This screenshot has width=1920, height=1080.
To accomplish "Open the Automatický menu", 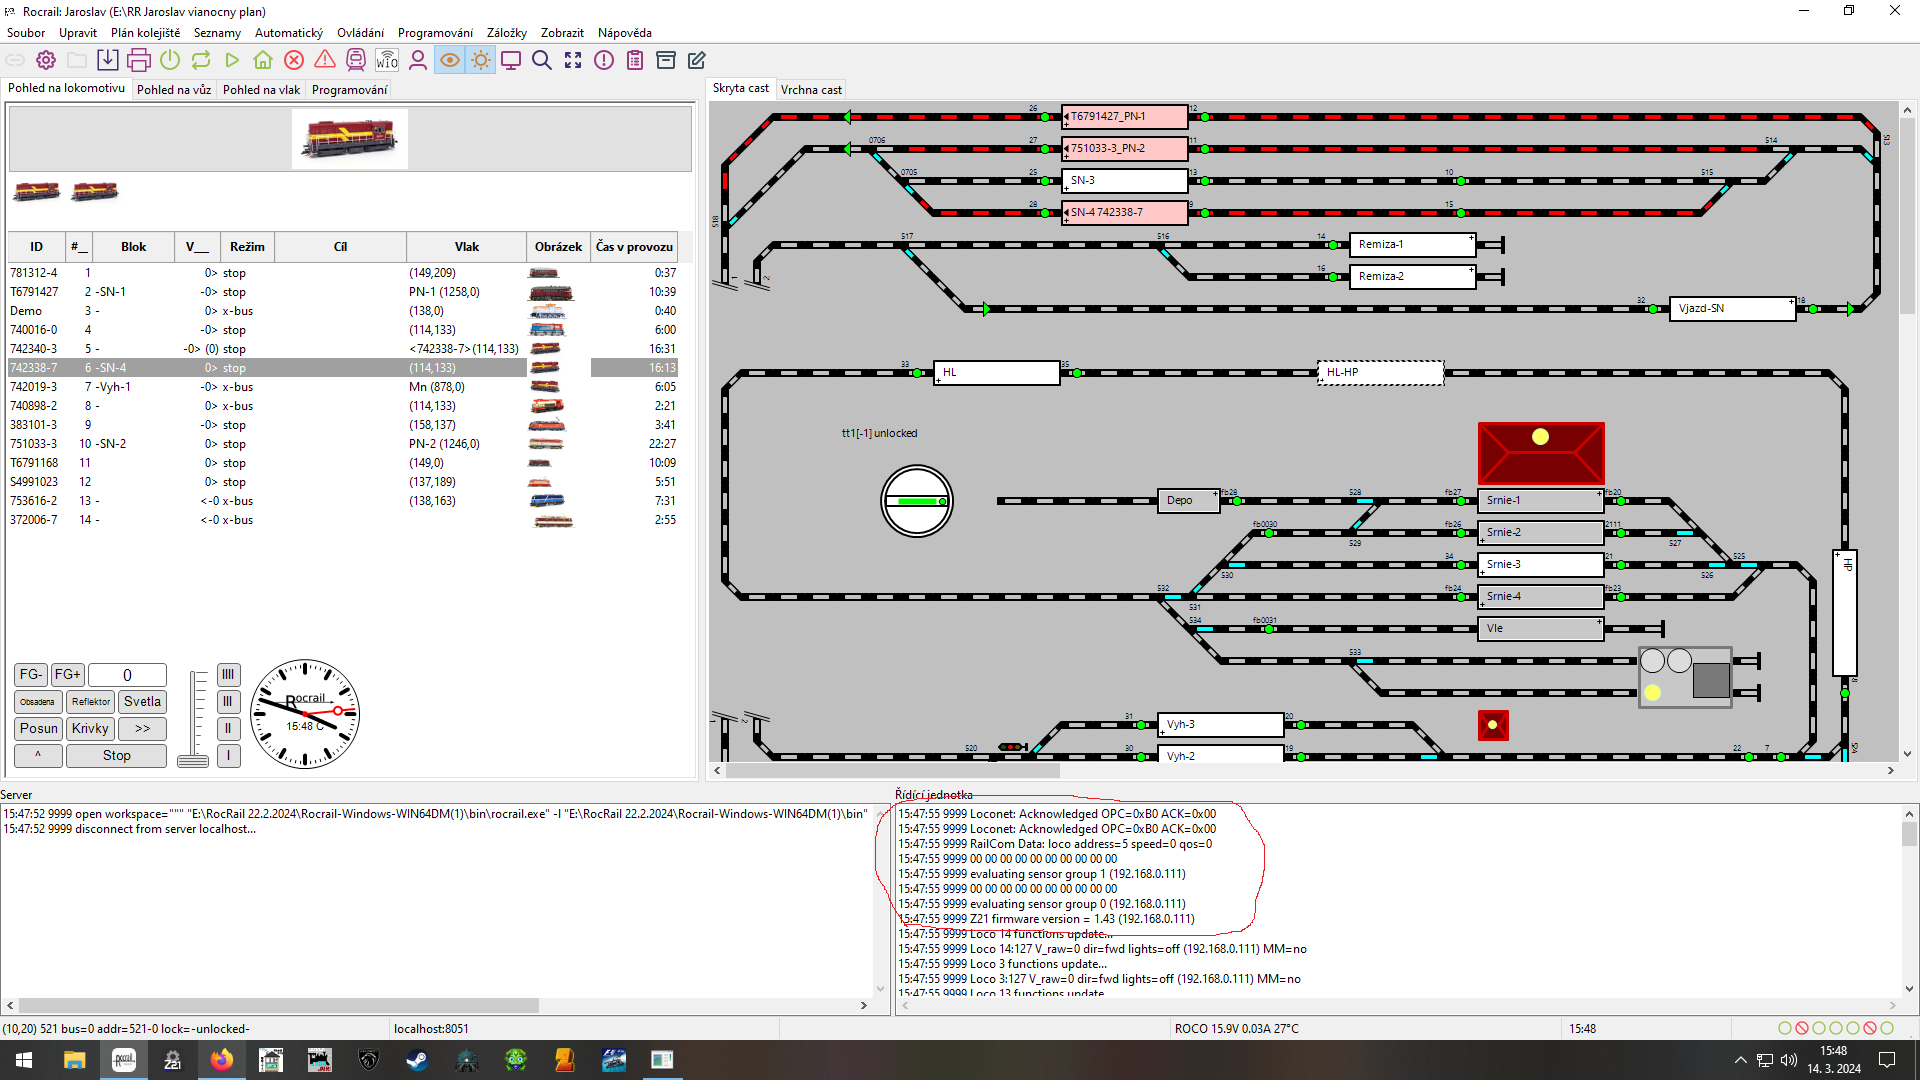I will [x=288, y=33].
